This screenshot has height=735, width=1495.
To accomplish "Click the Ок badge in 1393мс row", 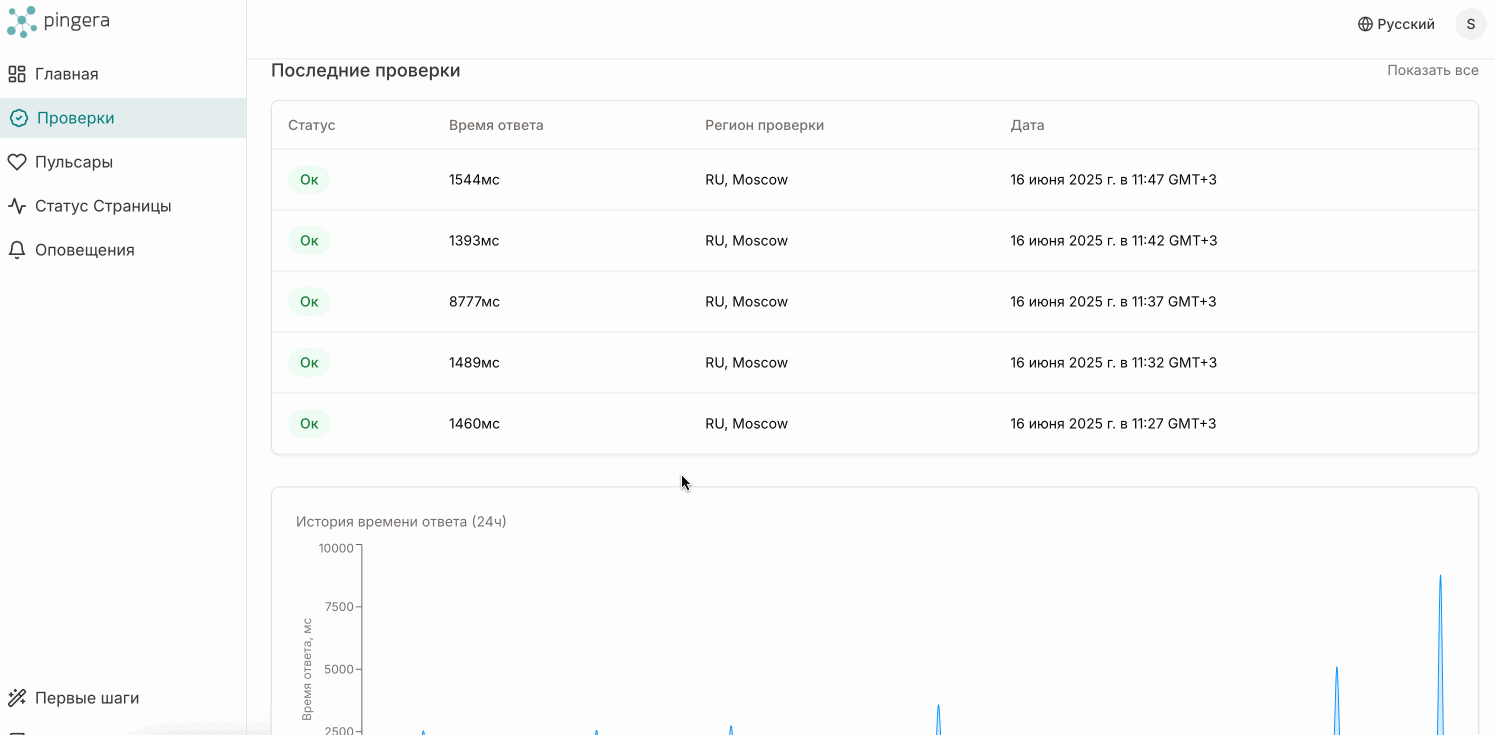I will pos(309,241).
